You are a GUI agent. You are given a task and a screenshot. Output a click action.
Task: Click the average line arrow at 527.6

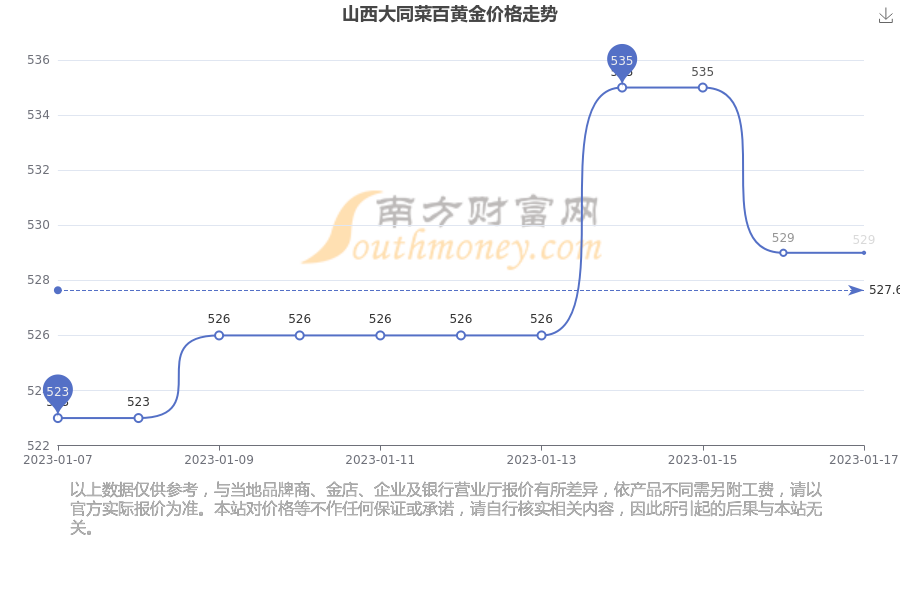pyautogui.click(x=856, y=291)
